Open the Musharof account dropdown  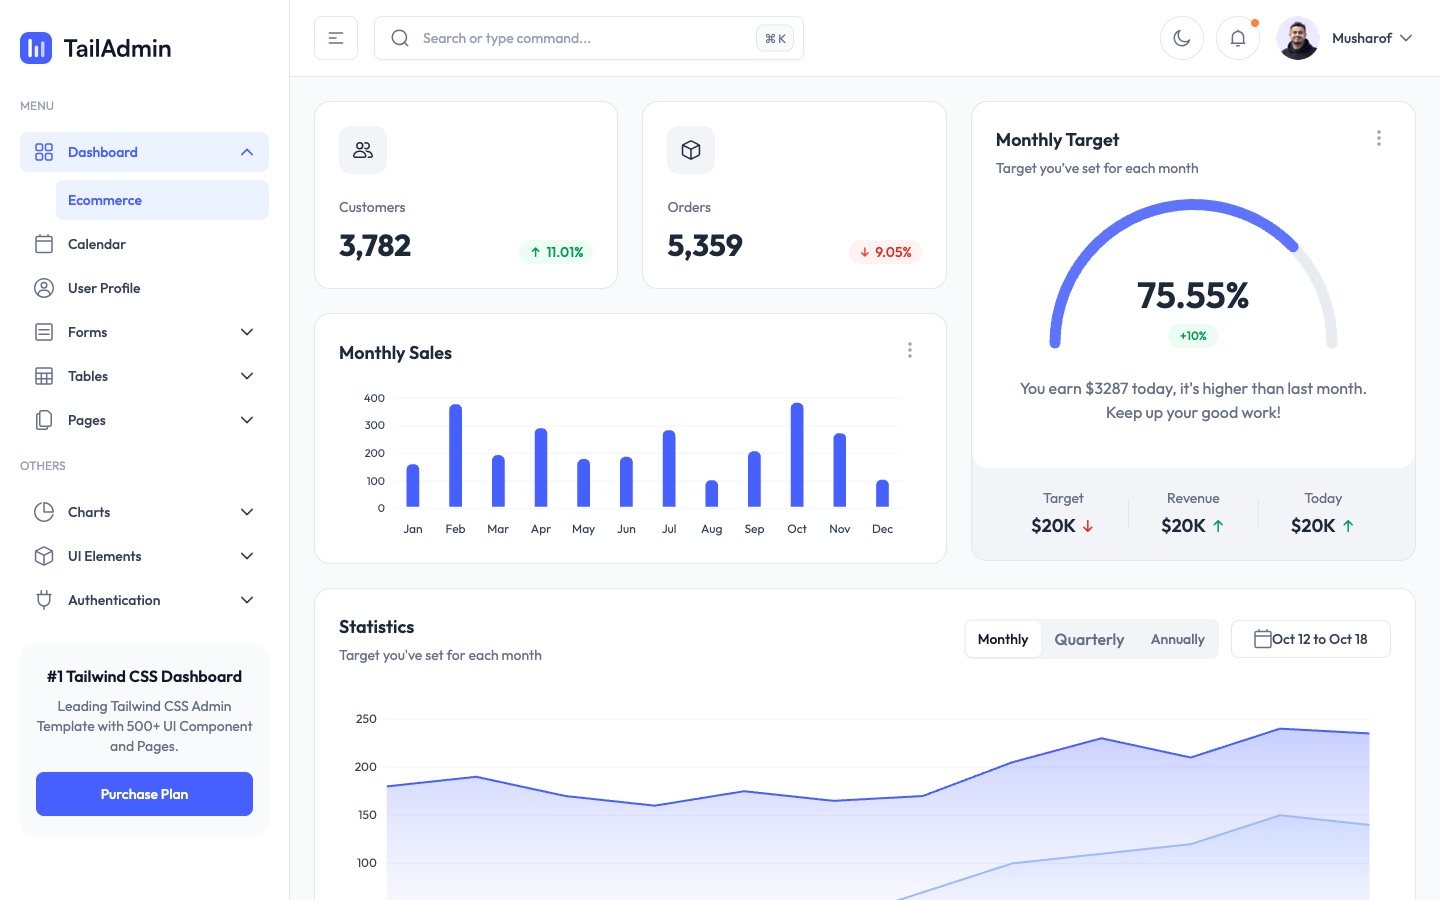[1372, 38]
